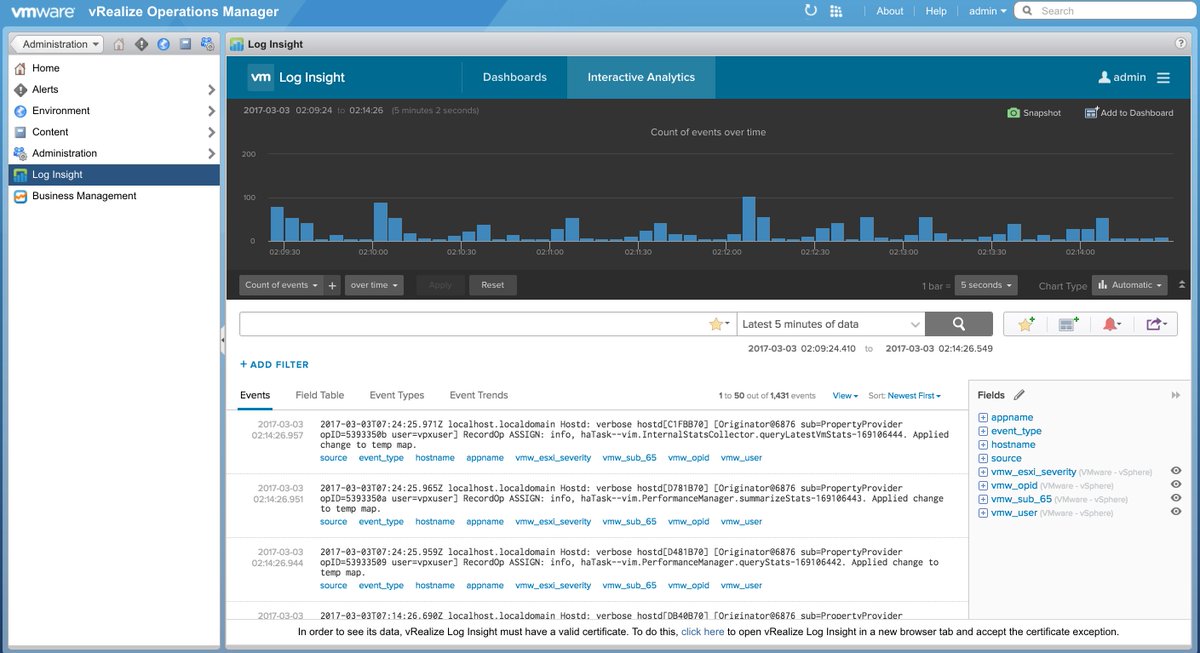This screenshot has height=653, width=1200.
Task: Click the help question mark icon
Action: 1181,44
